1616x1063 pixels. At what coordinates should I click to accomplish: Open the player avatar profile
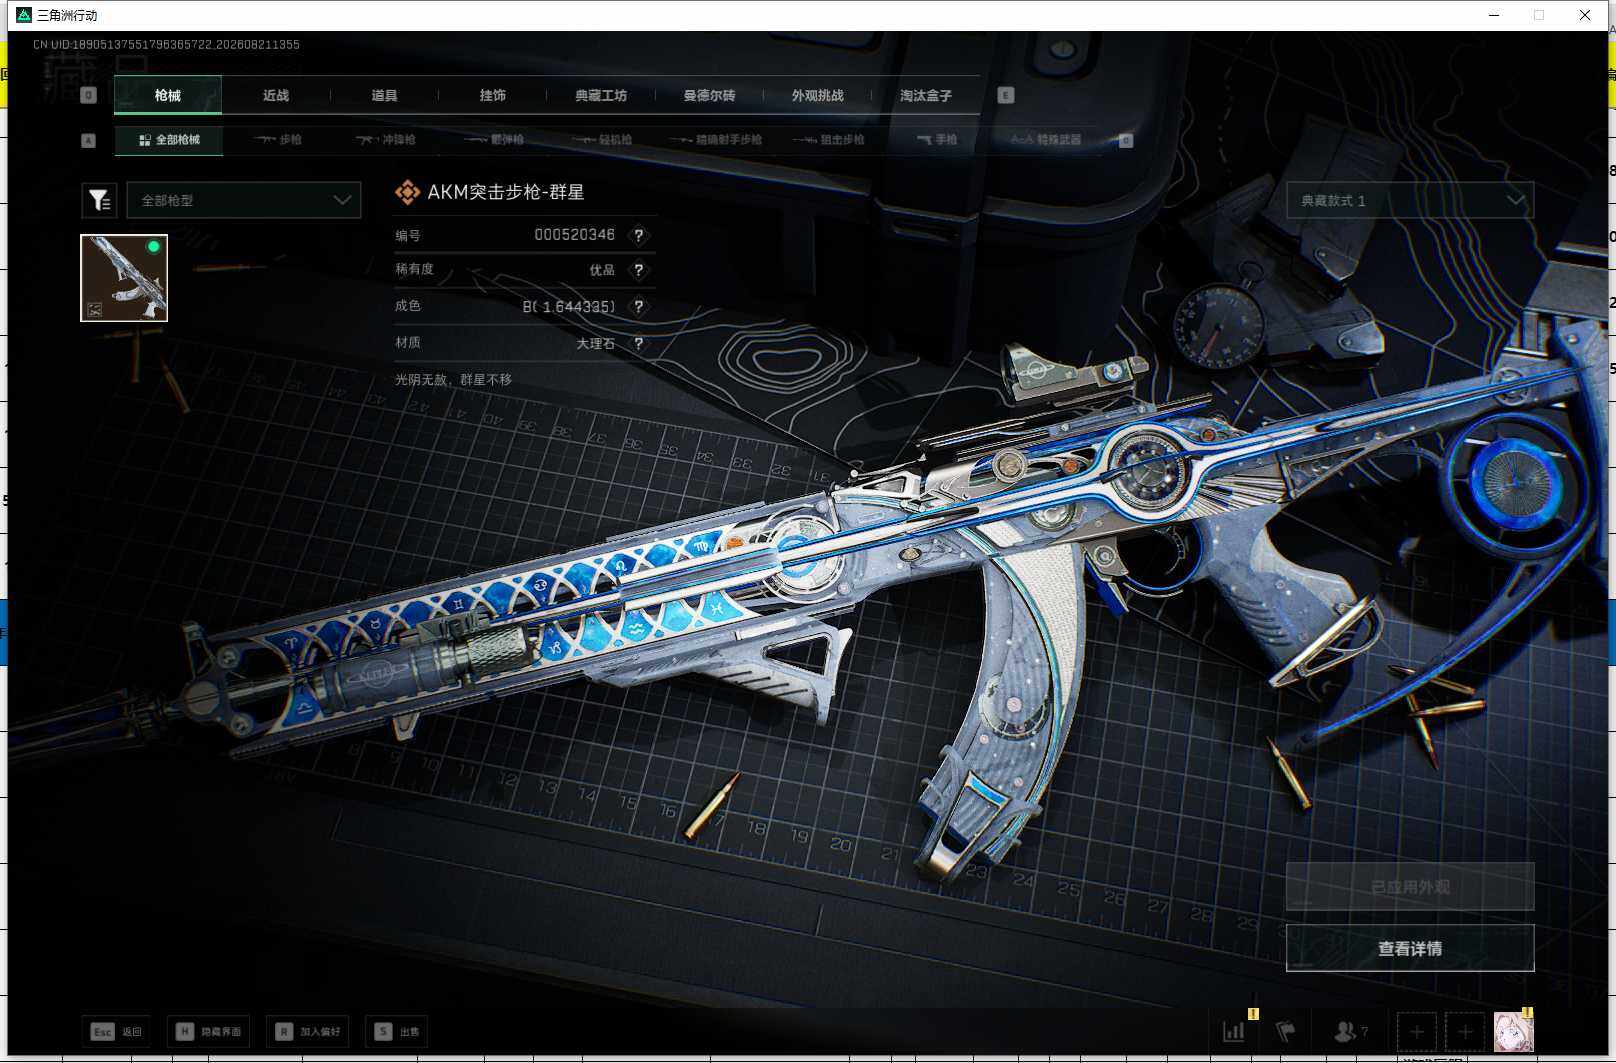click(1513, 1031)
